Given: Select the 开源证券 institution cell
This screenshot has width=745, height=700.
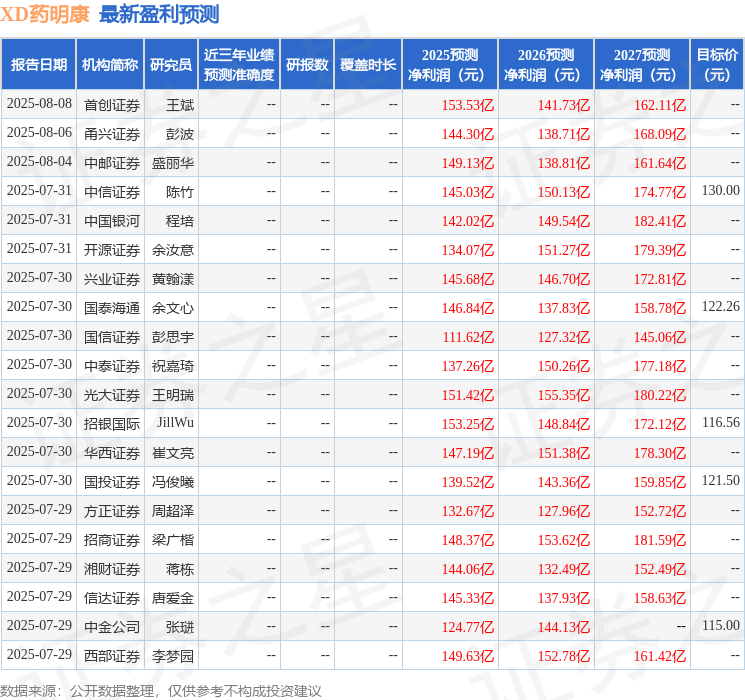Looking at the screenshot, I should tap(112, 250).
